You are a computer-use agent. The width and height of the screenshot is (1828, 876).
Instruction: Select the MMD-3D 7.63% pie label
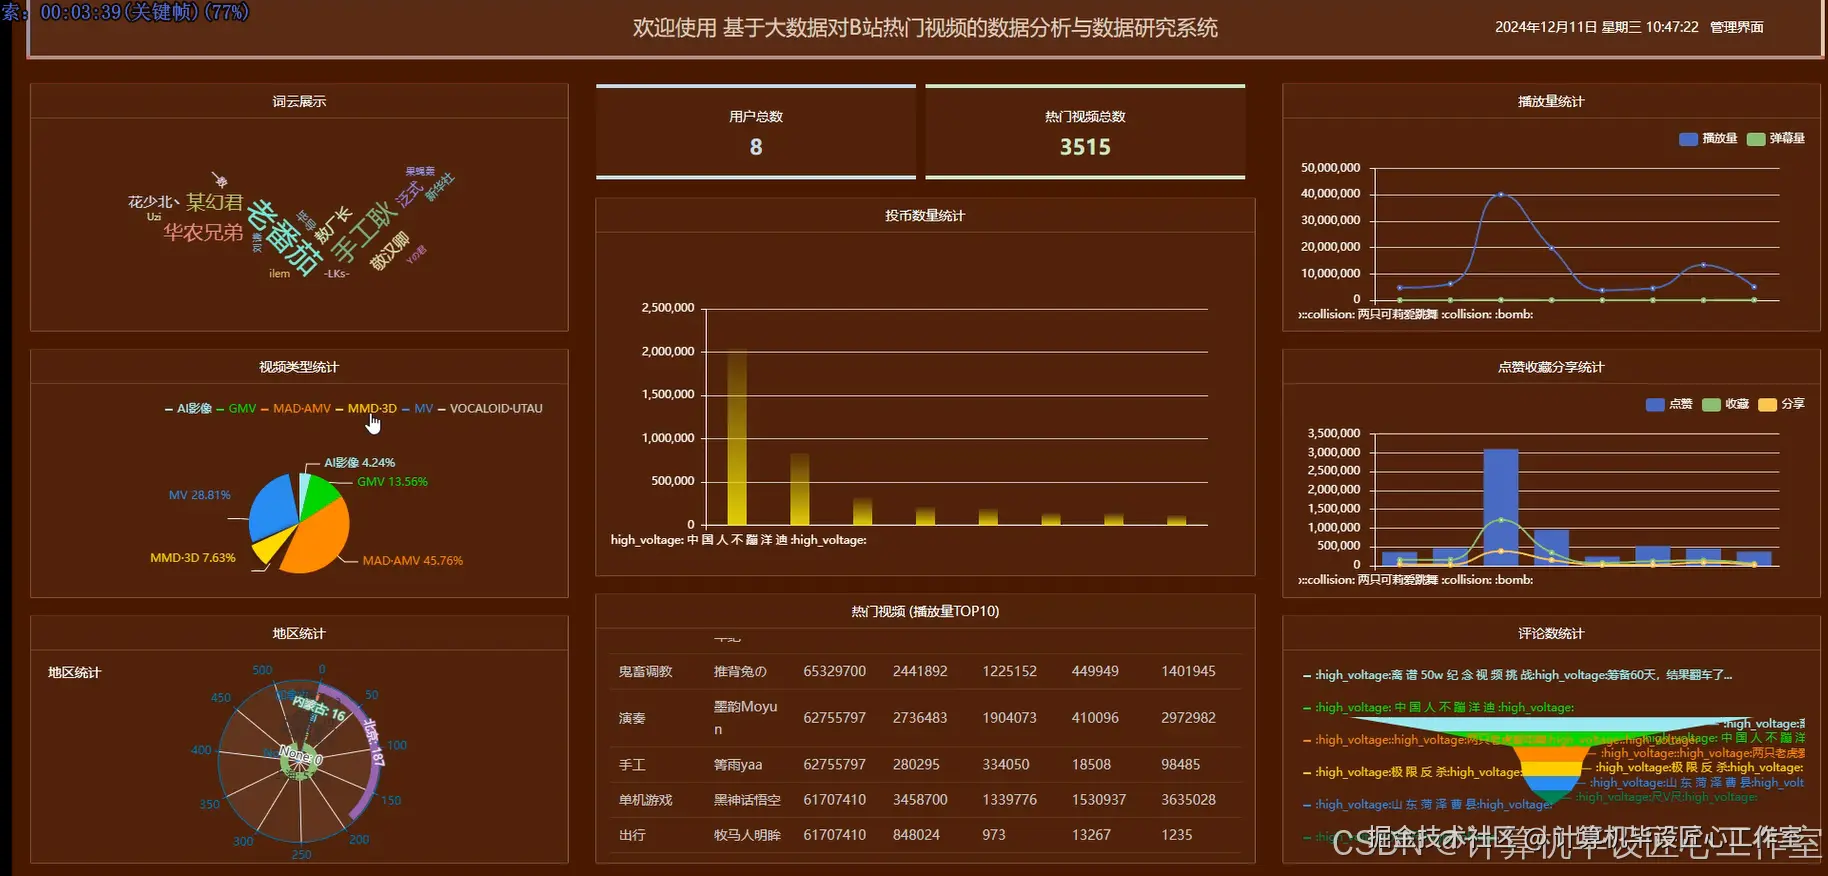192,558
